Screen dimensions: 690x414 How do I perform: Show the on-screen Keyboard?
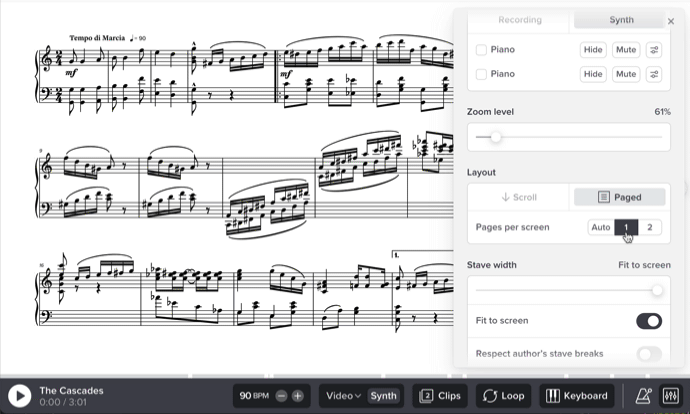pyautogui.click(x=577, y=396)
